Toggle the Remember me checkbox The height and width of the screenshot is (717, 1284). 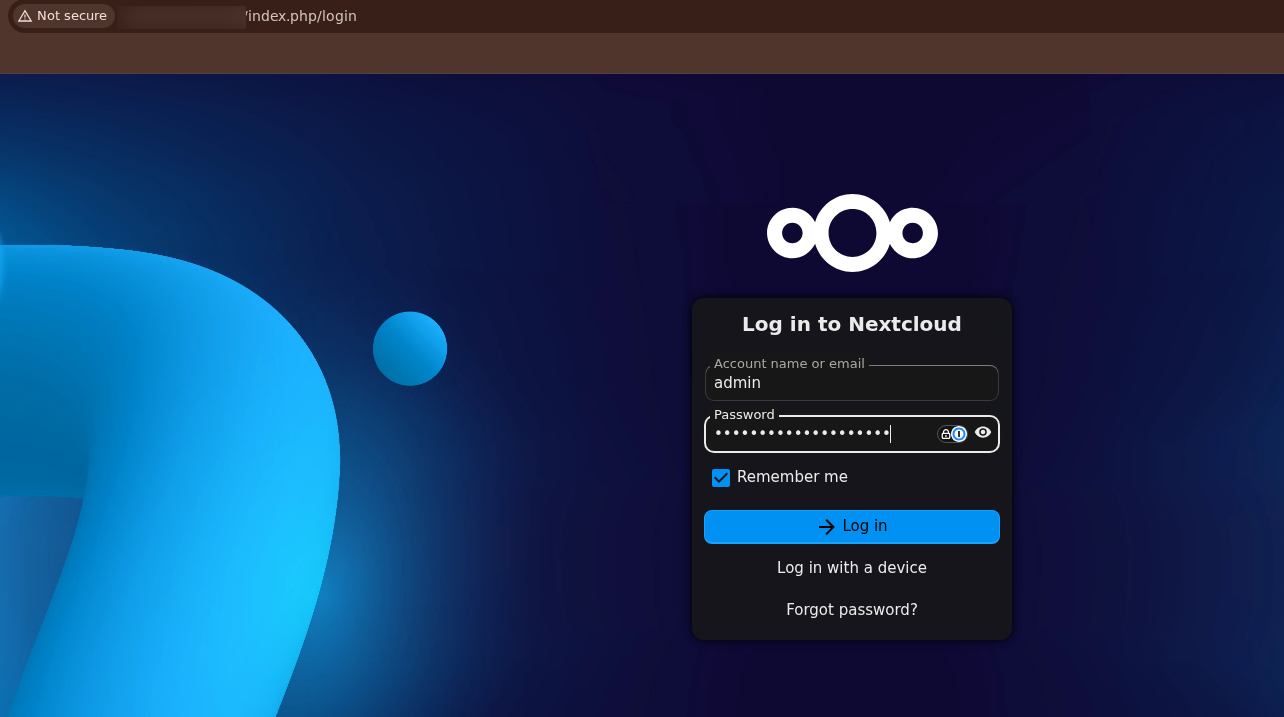tap(721, 478)
